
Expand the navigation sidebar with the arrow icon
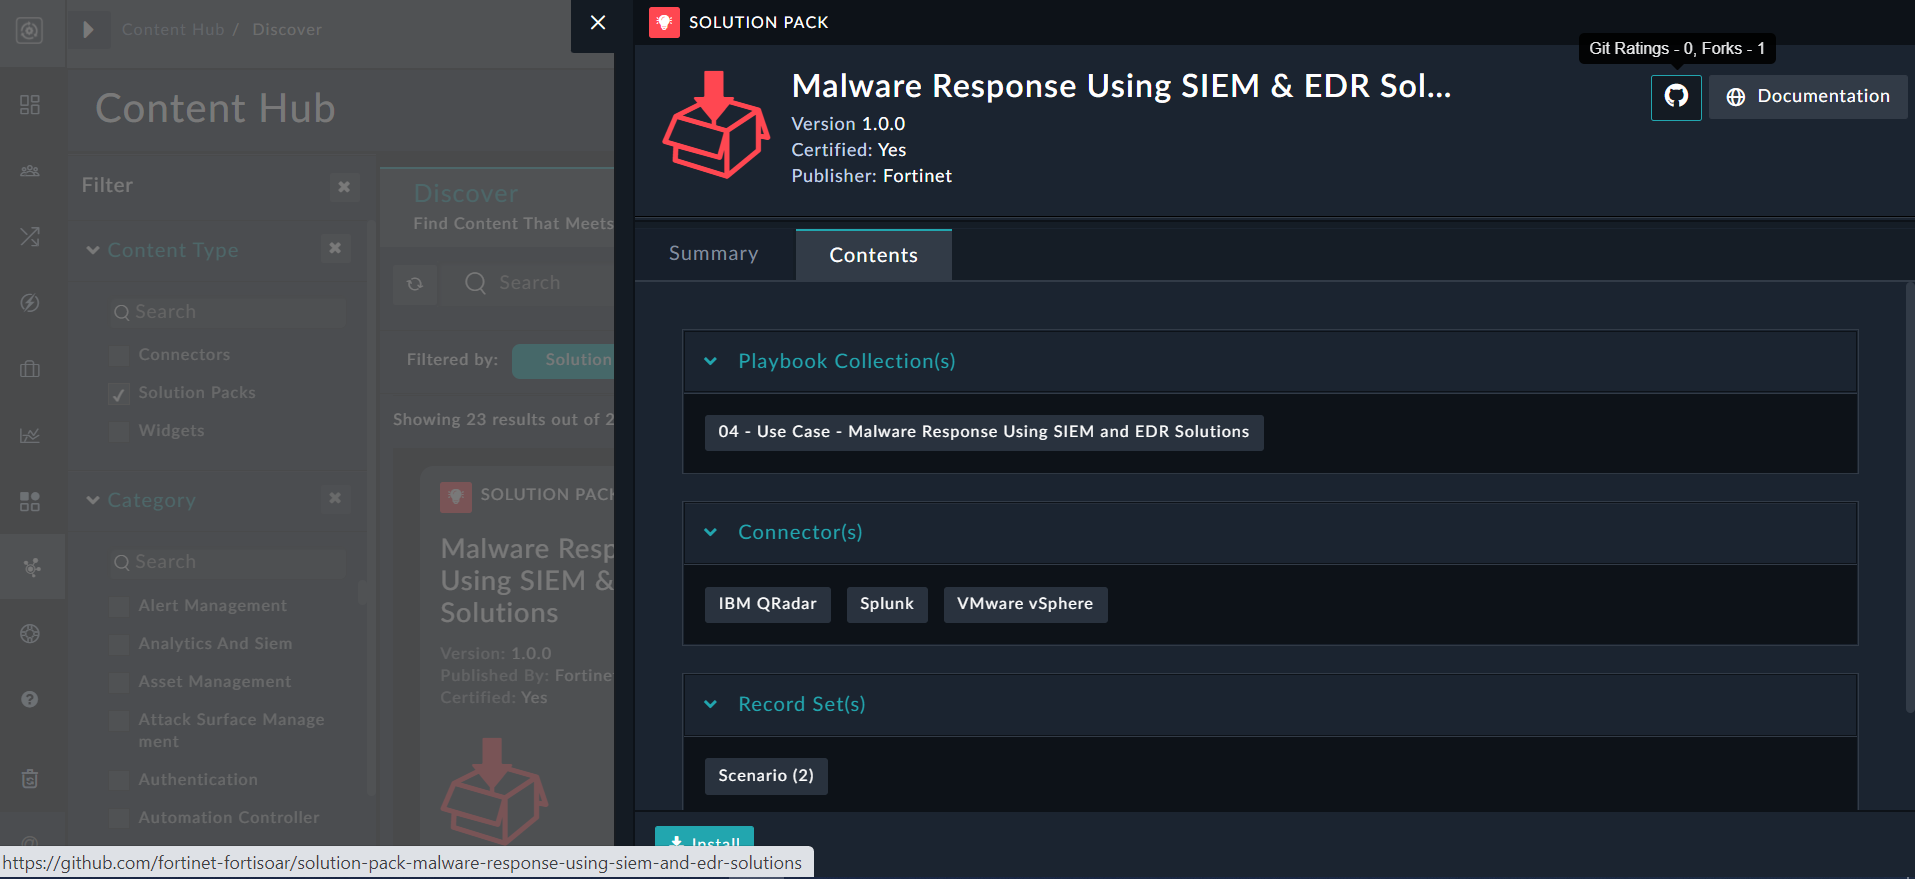pos(88,30)
